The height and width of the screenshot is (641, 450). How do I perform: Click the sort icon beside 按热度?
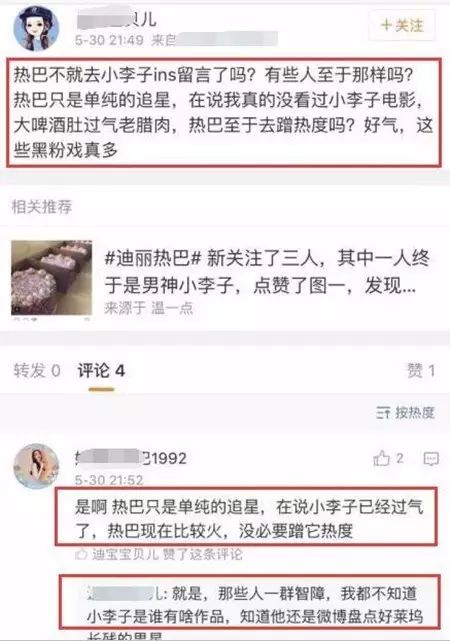point(383,413)
